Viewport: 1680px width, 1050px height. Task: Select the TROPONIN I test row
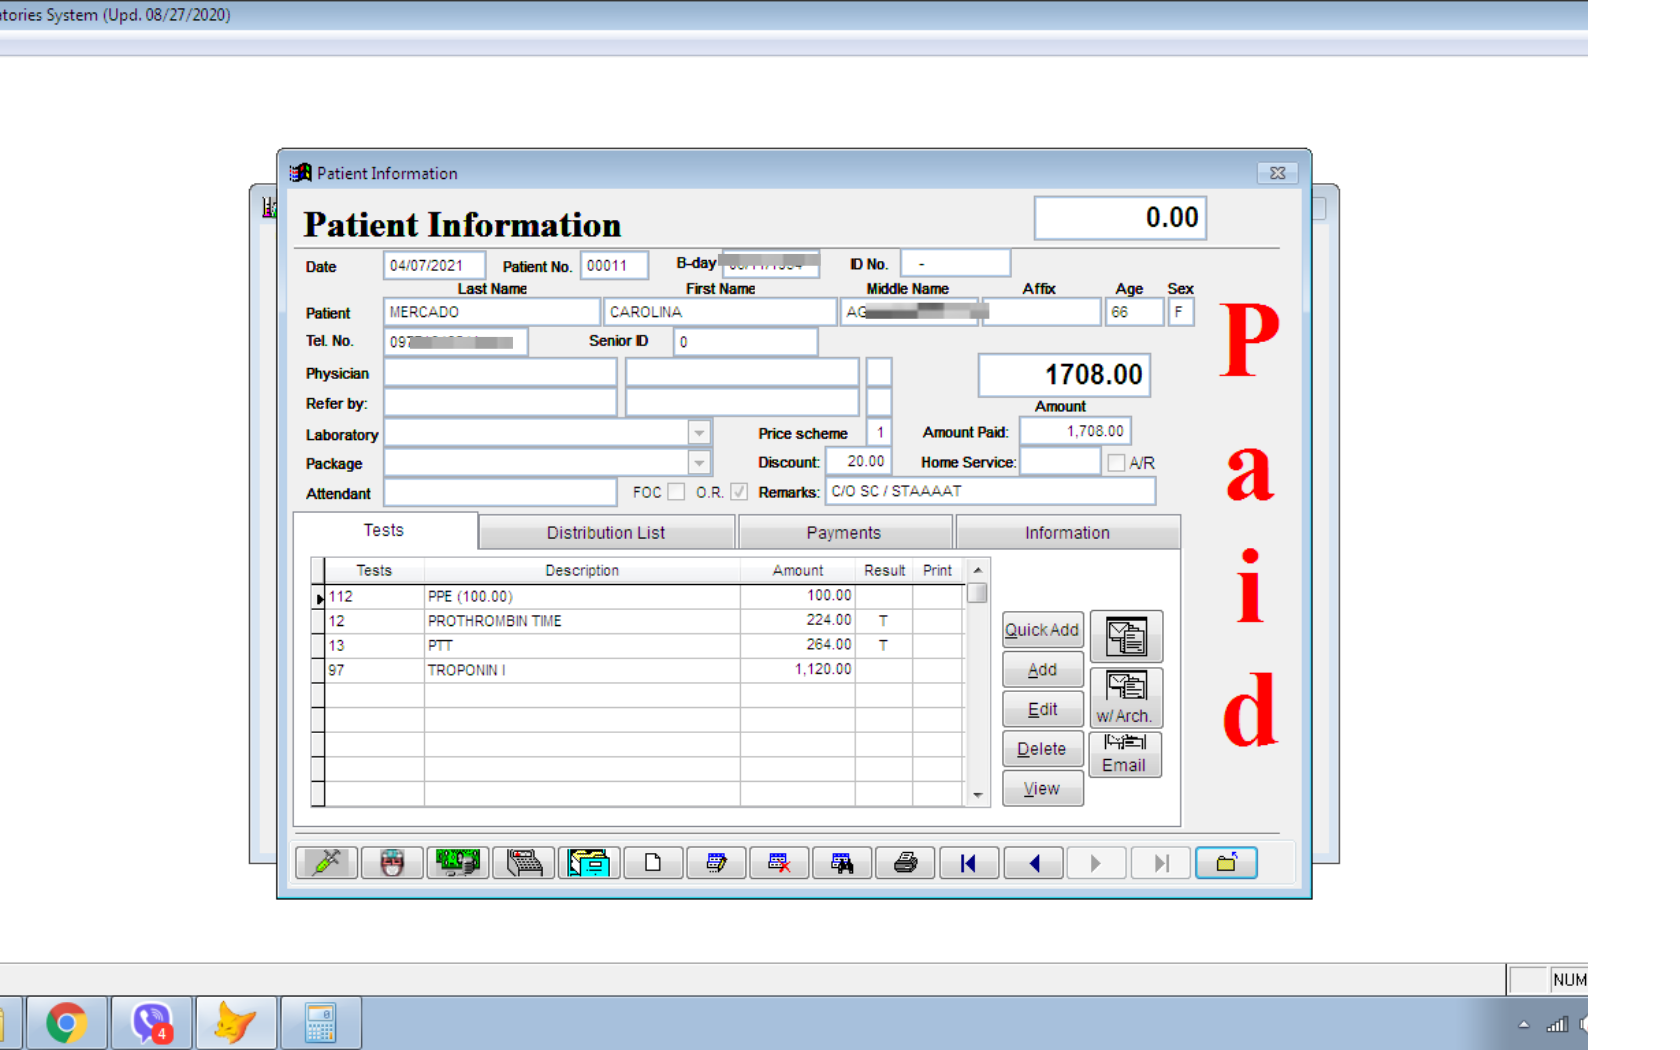tap(638, 670)
